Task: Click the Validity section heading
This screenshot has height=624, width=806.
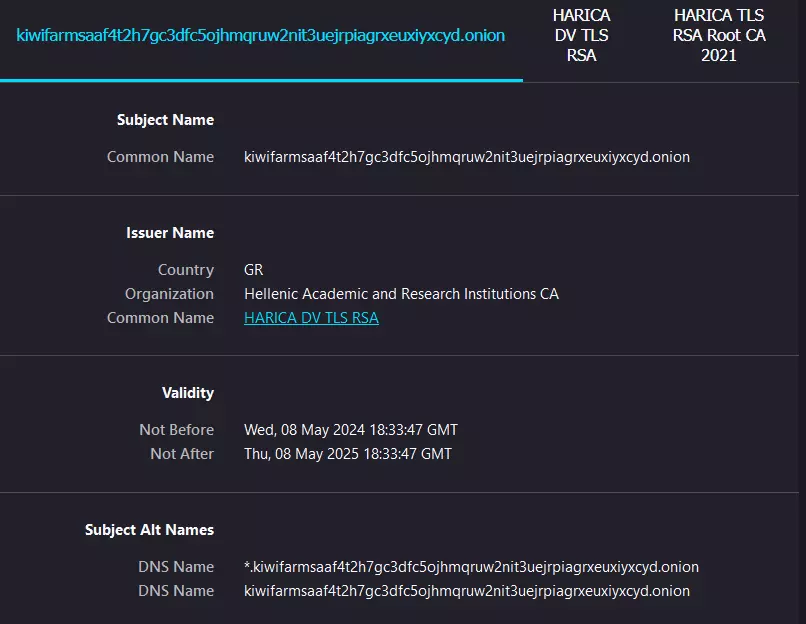Action: (188, 393)
